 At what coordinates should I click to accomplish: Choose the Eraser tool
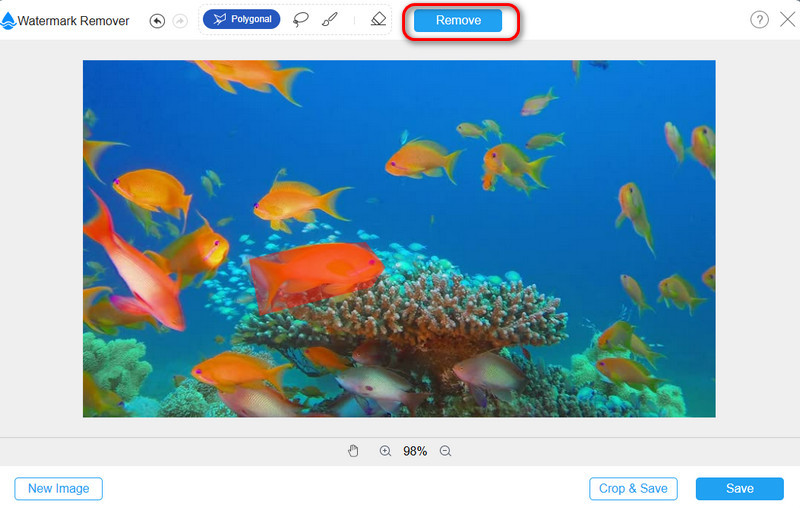[x=377, y=20]
